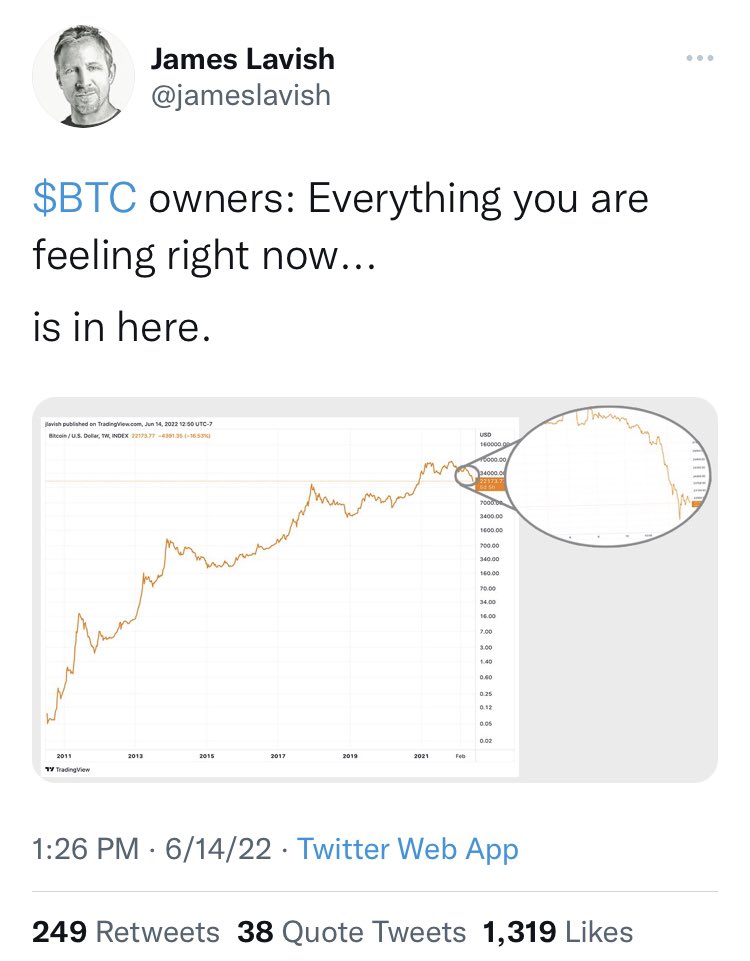Viewport: 750px width, 961px height.
Task: Click the @jameslavish handle
Action: 240,96
